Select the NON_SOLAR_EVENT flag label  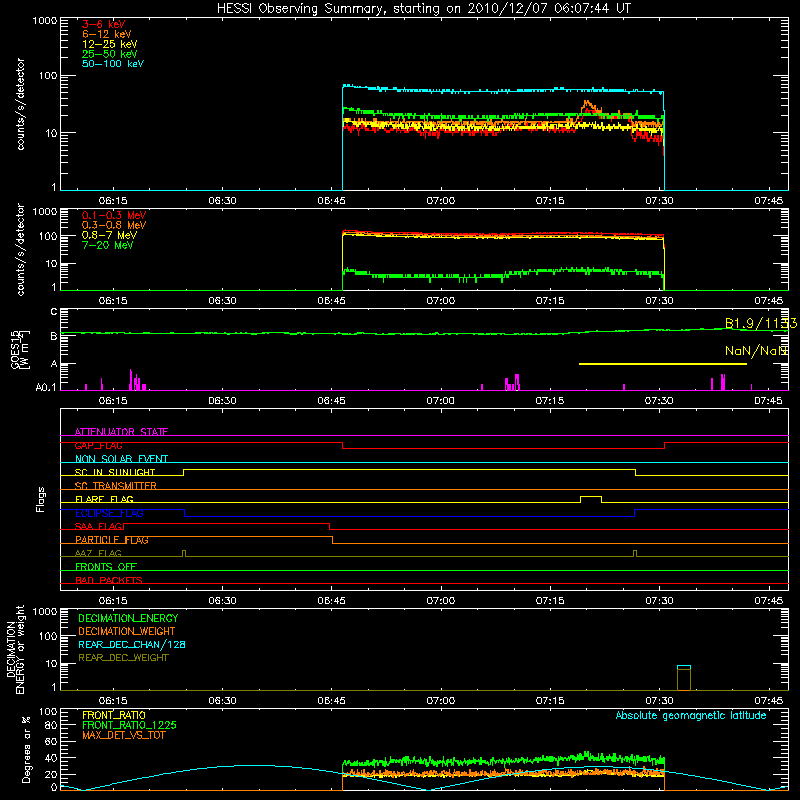click(121, 459)
